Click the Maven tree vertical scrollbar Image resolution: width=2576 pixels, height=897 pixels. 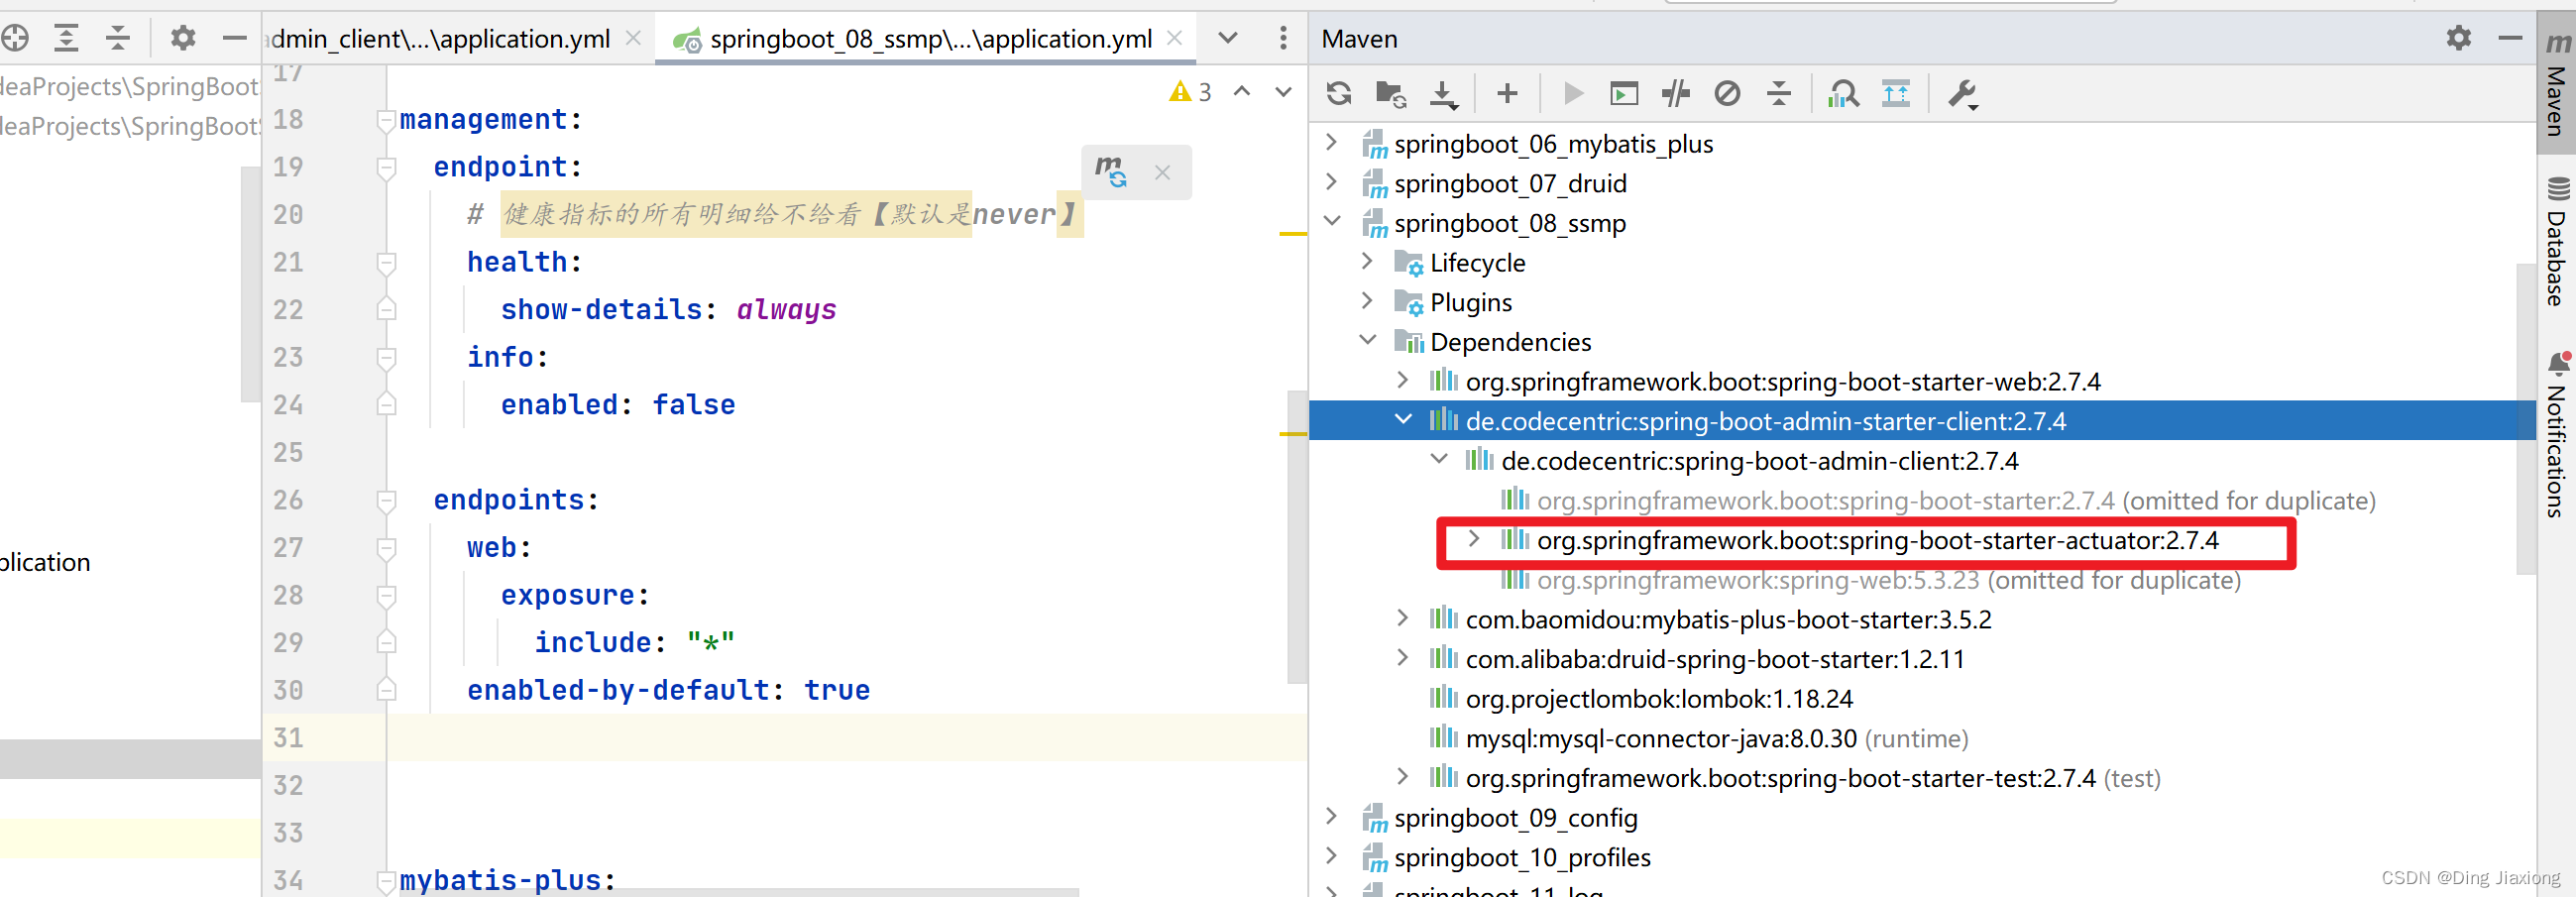(x=2525, y=419)
